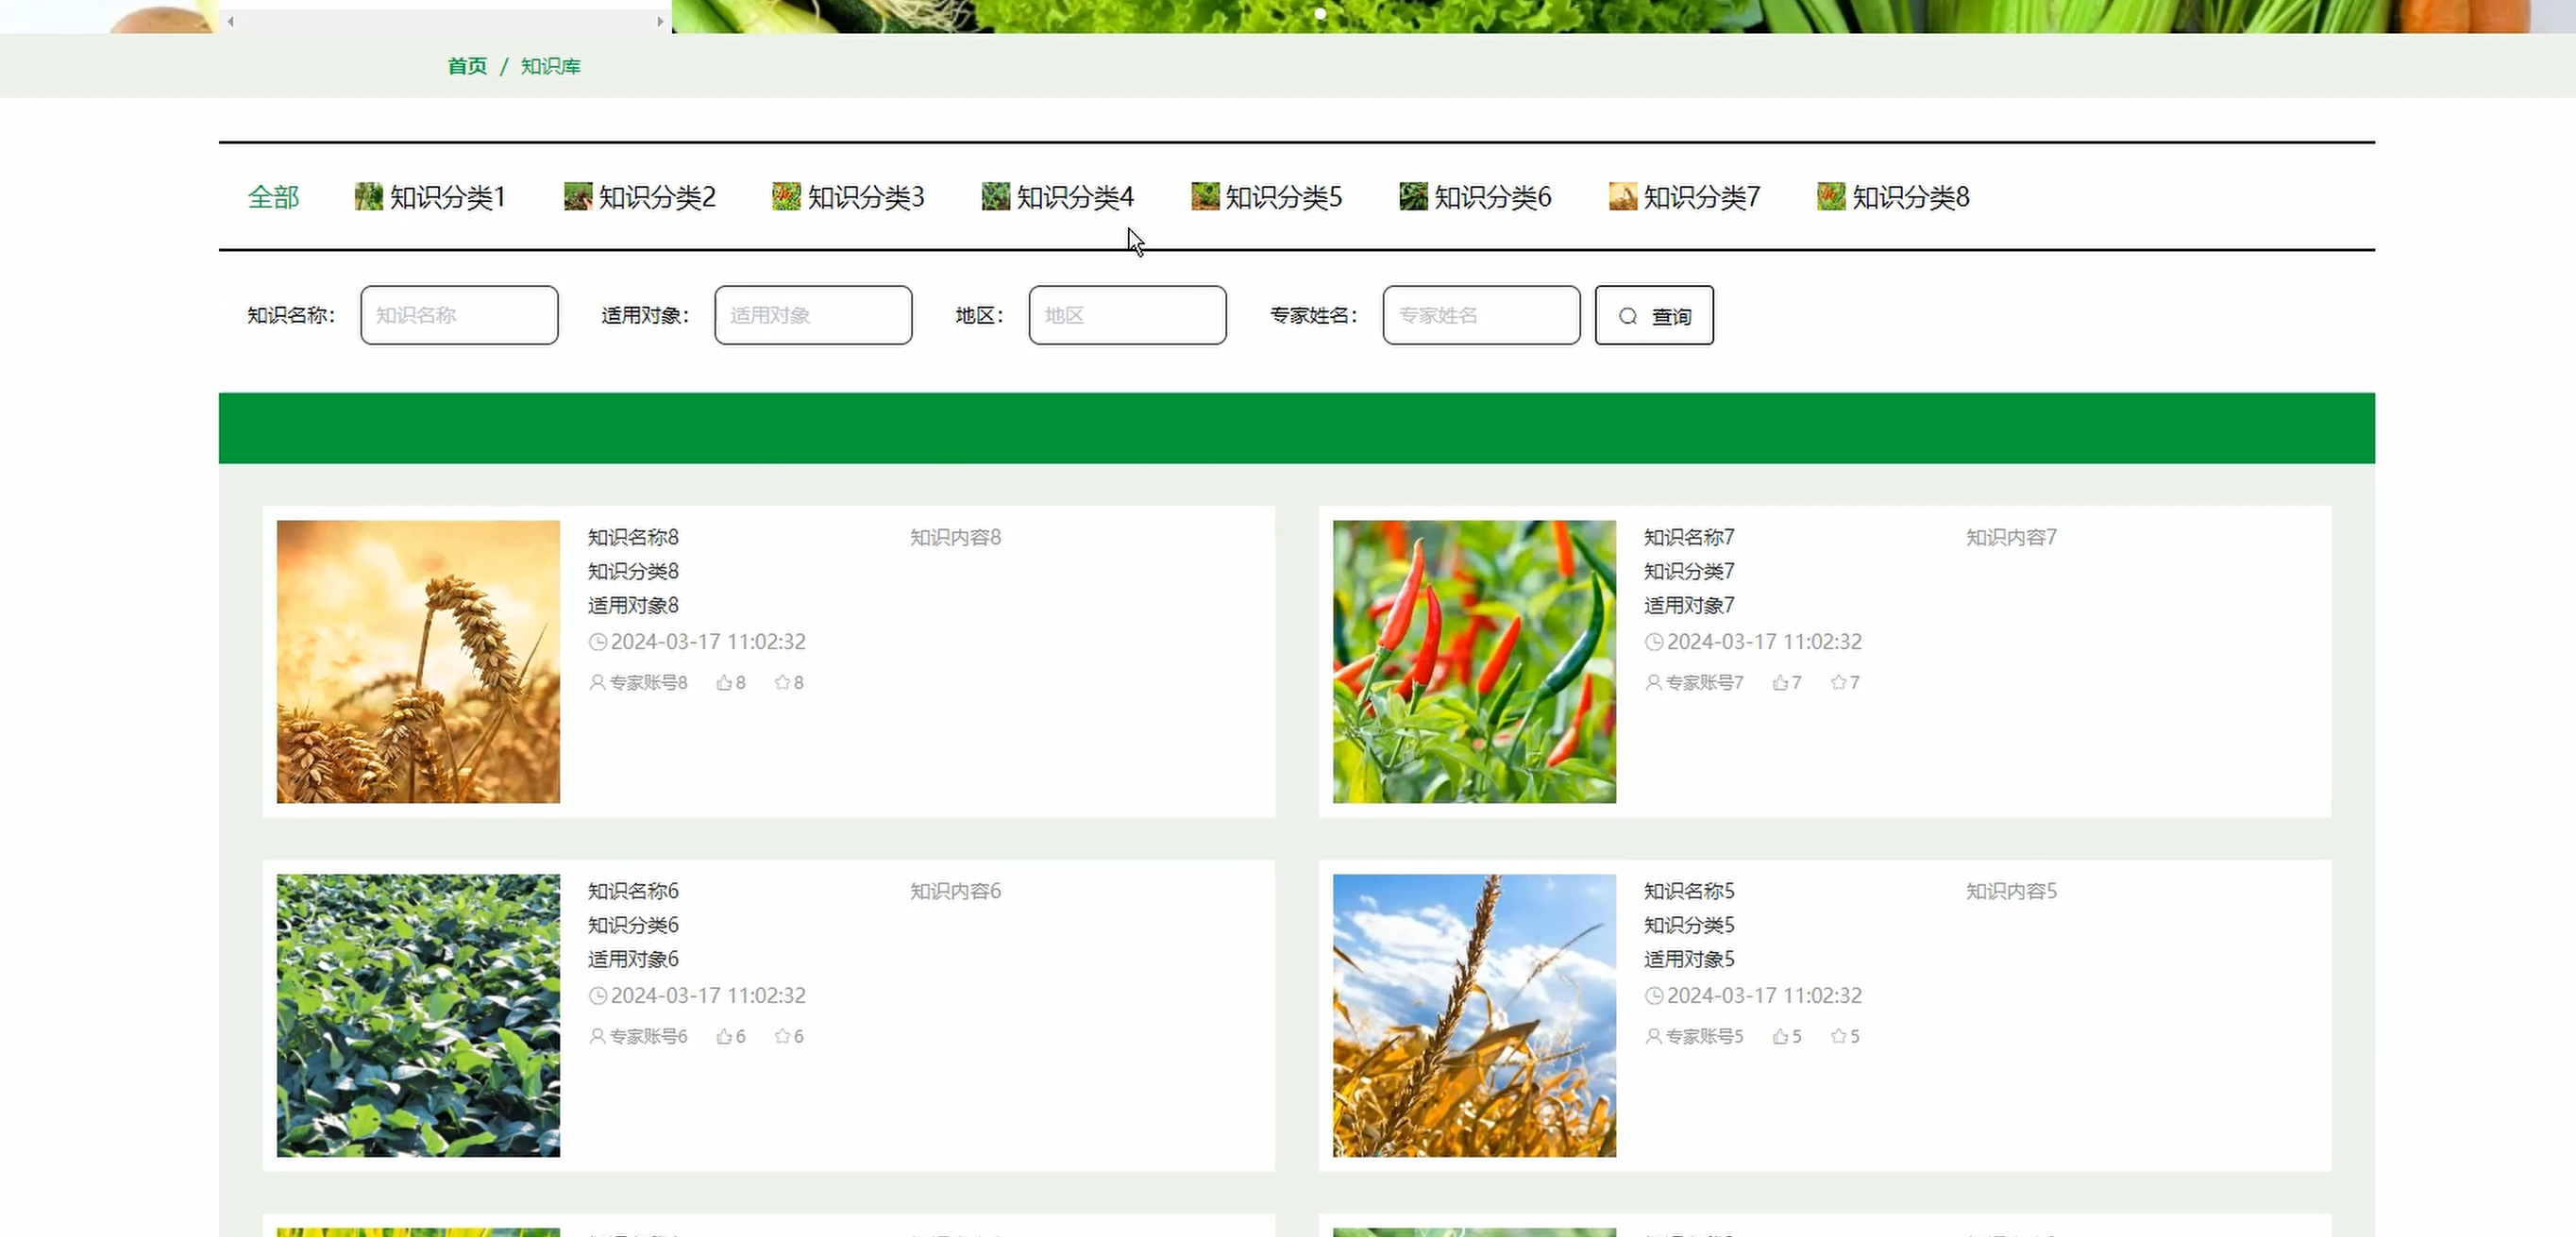This screenshot has width=2576, height=1237.
Task: Focus the 适用对象 input field
Action: (813, 316)
